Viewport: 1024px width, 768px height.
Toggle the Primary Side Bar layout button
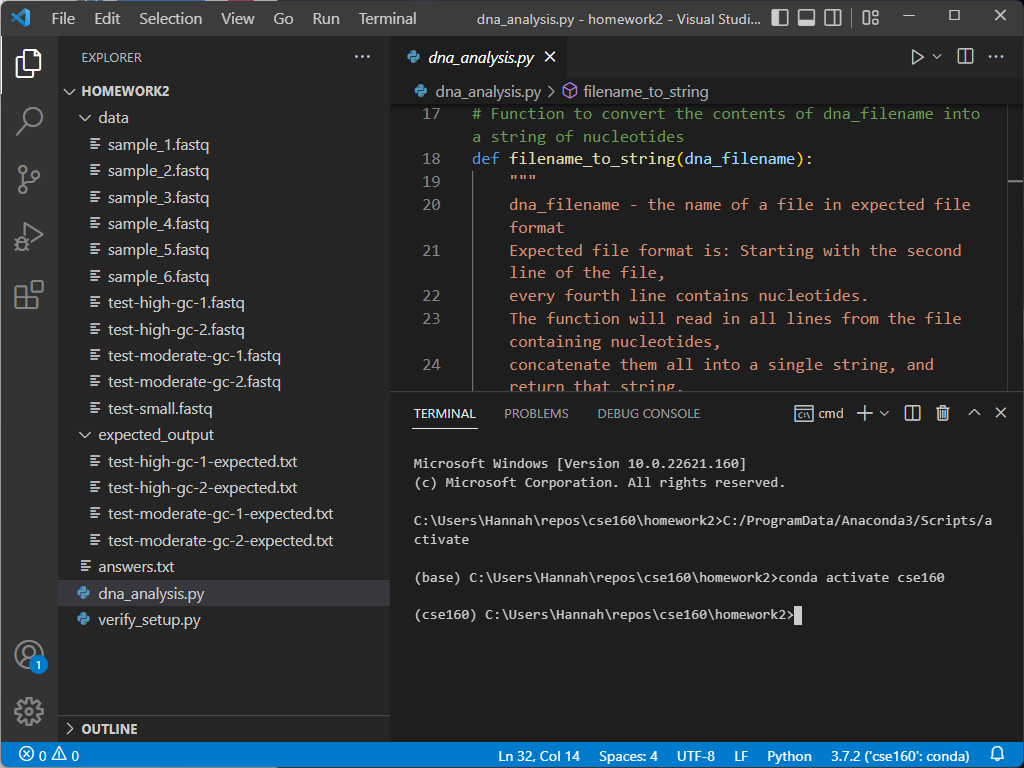pyautogui.click(x=781, y=18)
